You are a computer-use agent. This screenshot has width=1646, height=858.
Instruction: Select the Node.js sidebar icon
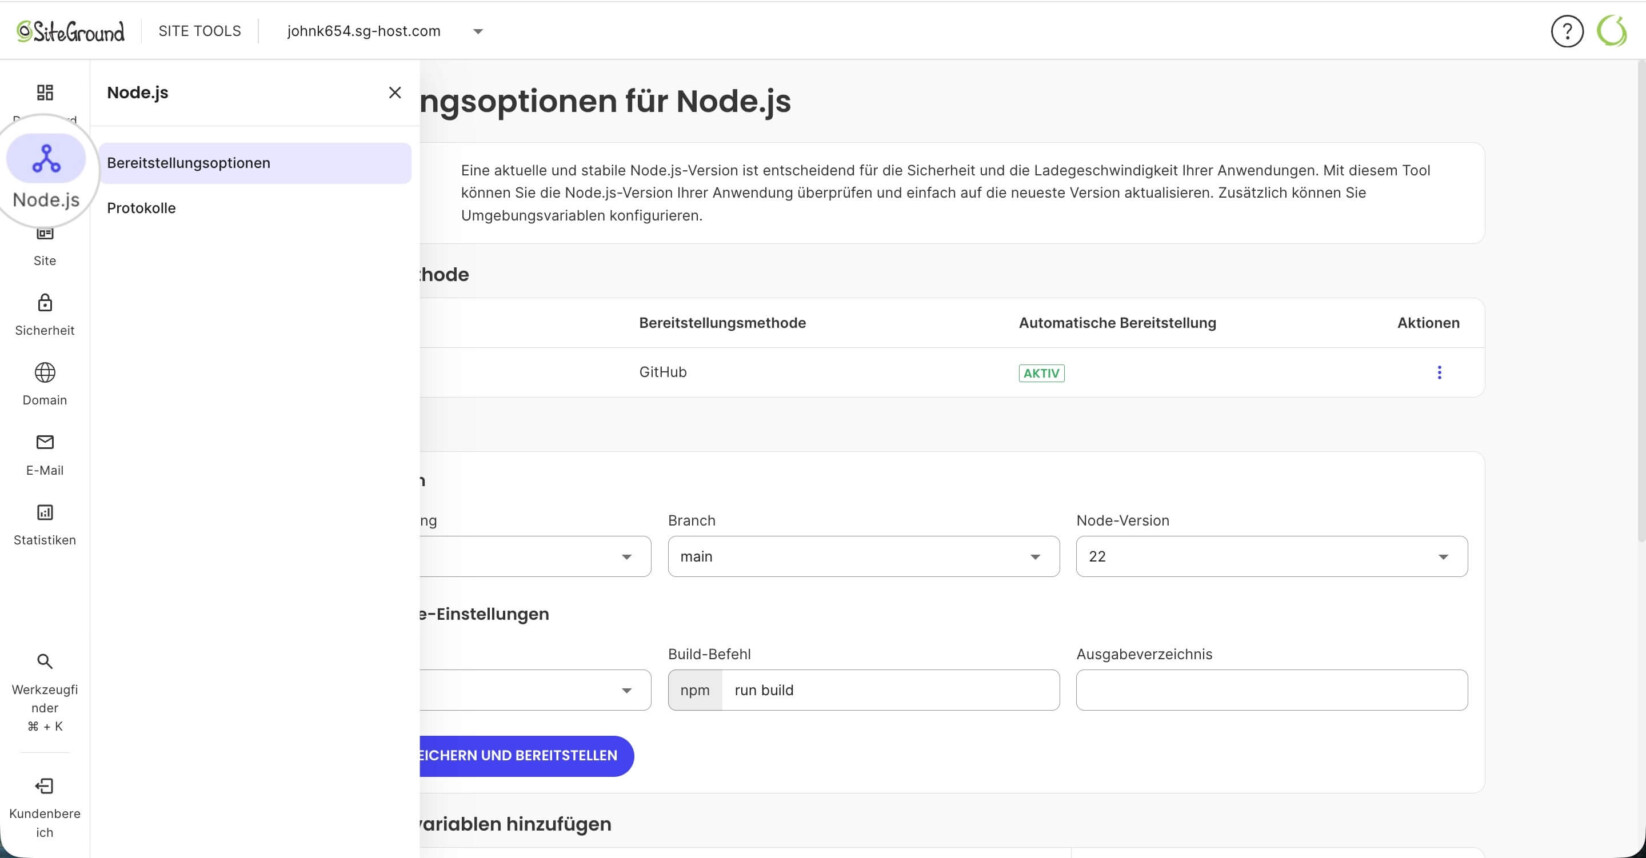46,160
